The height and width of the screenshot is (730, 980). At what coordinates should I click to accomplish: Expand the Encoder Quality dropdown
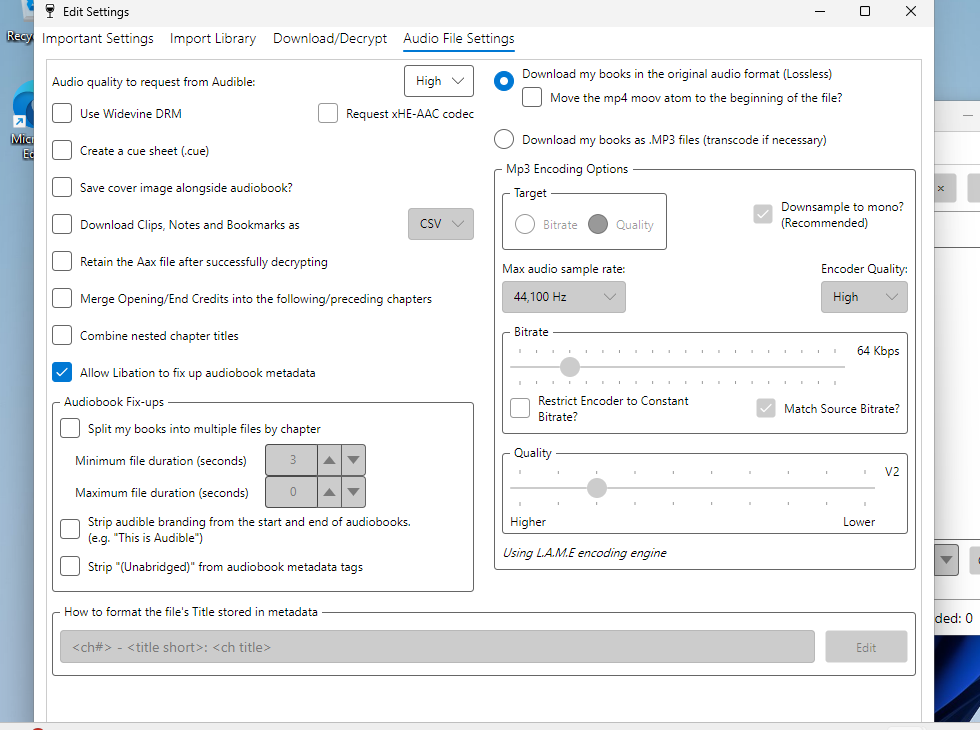[x=864, y=297]
